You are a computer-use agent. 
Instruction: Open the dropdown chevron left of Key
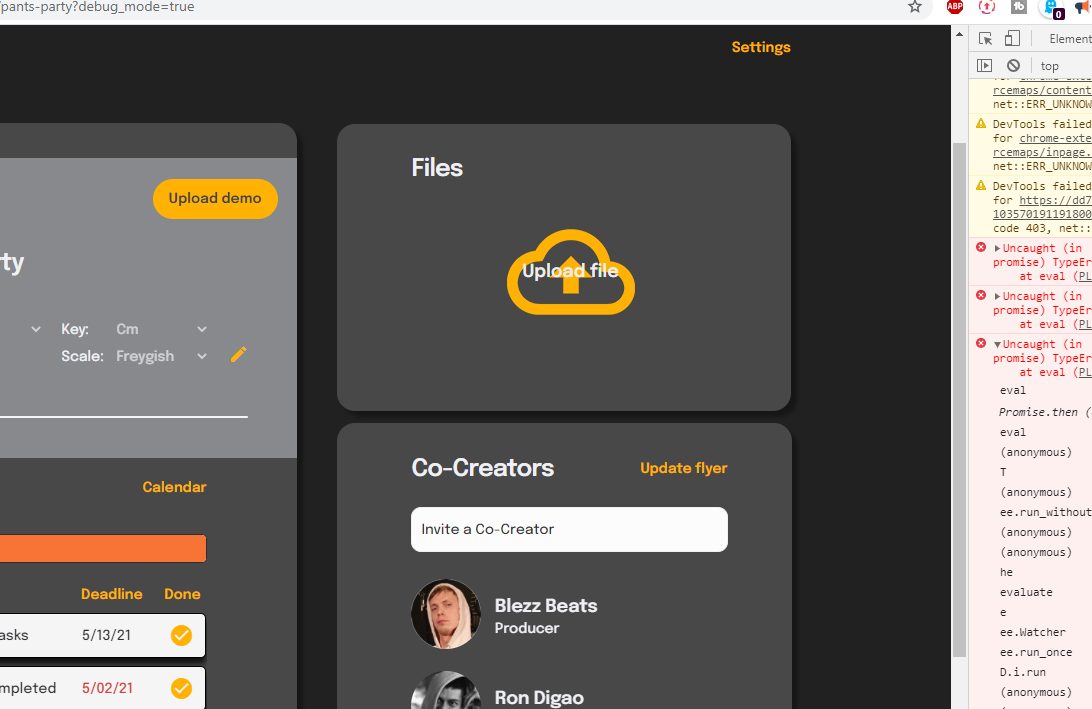coord(36,329)
